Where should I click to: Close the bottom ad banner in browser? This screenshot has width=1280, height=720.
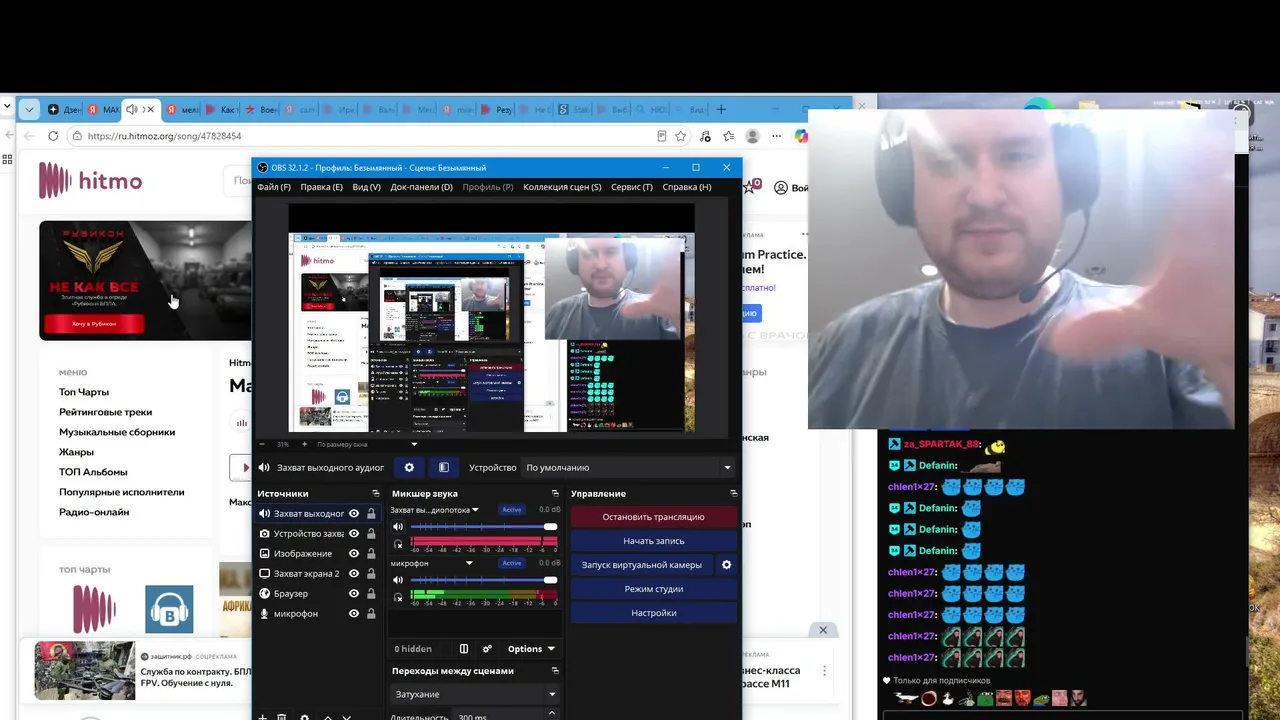click(x=823, y=630)
